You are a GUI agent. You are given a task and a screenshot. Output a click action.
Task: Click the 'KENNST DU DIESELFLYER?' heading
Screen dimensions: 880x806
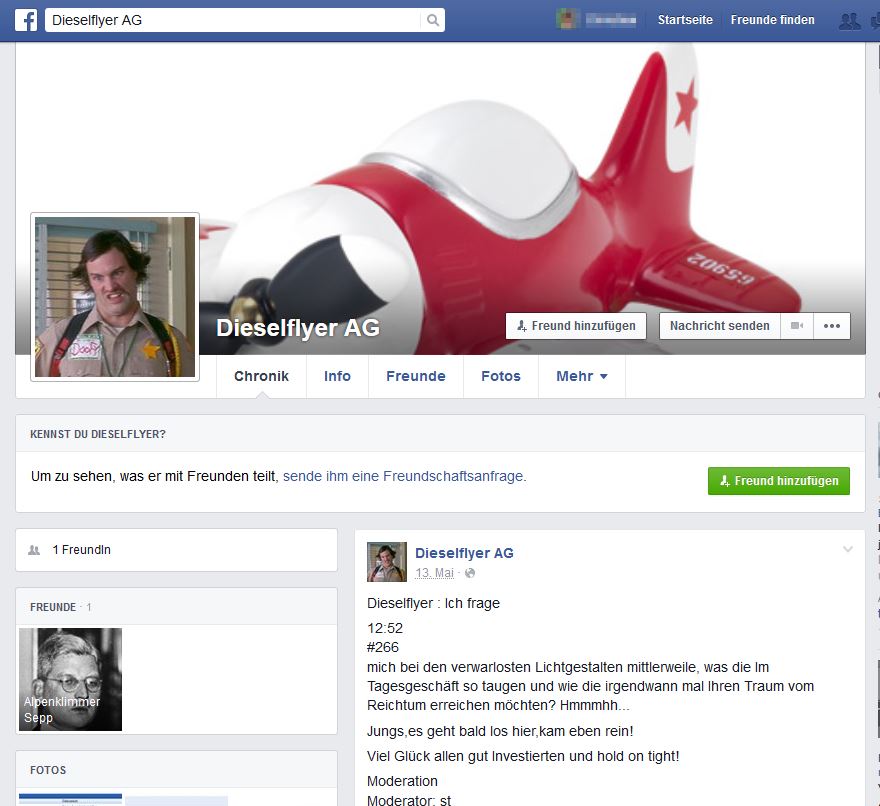(x=98, y=434)
